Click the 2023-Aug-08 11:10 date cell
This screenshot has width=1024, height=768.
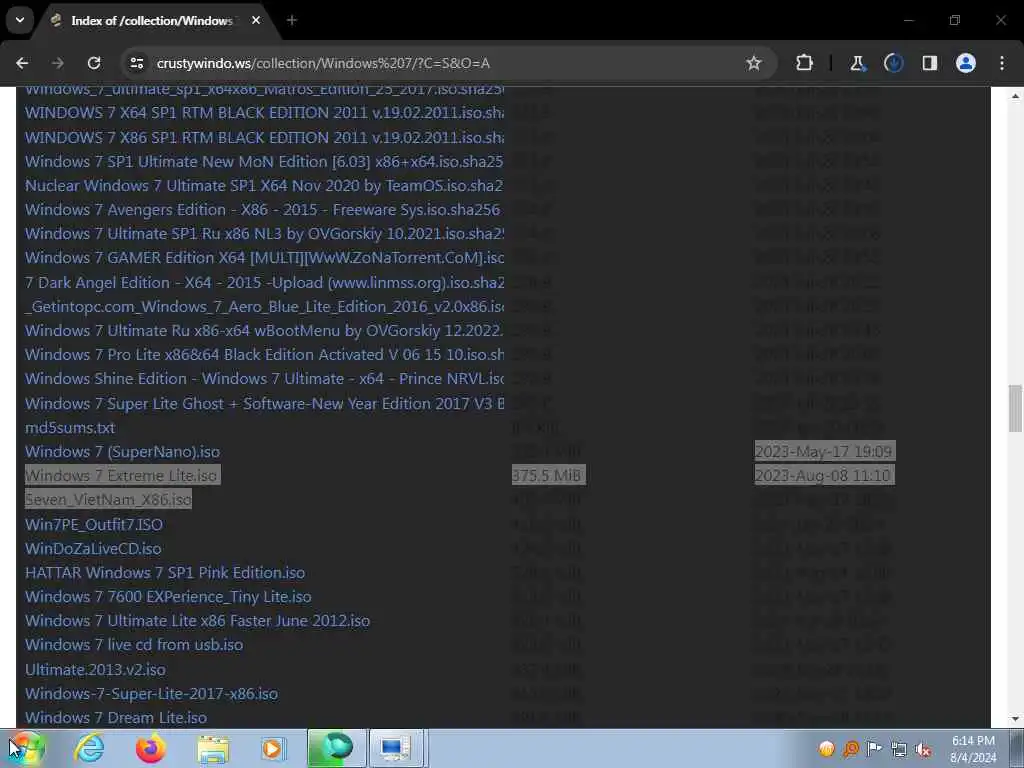tap(824, 475)
